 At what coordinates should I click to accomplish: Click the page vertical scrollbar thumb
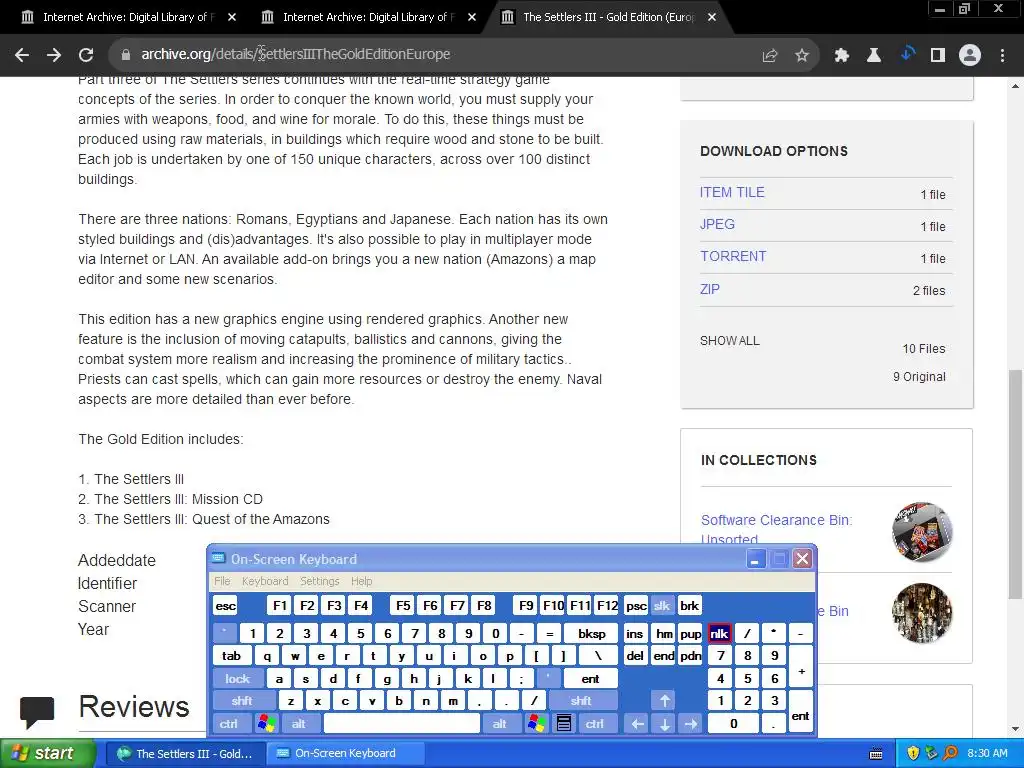pyautogui.click(x=1015, y=484)
